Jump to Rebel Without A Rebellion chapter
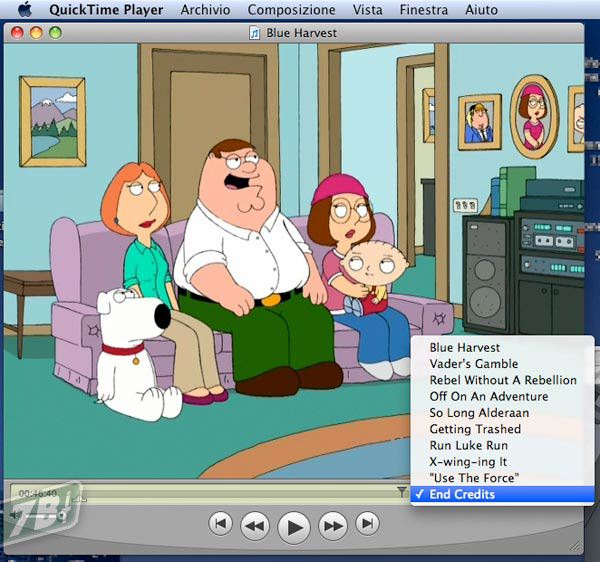The height and width of the screenshot is (562, 600). 503,380
